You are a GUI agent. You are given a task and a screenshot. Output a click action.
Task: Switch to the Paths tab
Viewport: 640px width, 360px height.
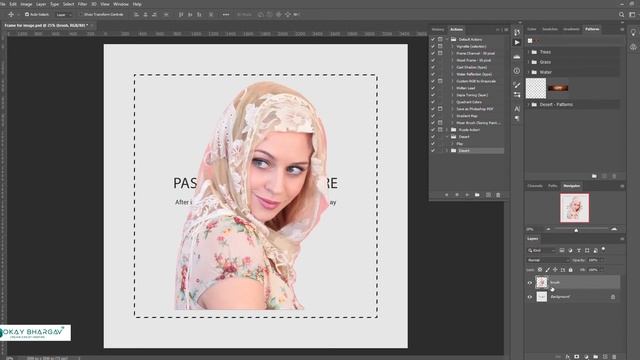[x=553, y=186]
